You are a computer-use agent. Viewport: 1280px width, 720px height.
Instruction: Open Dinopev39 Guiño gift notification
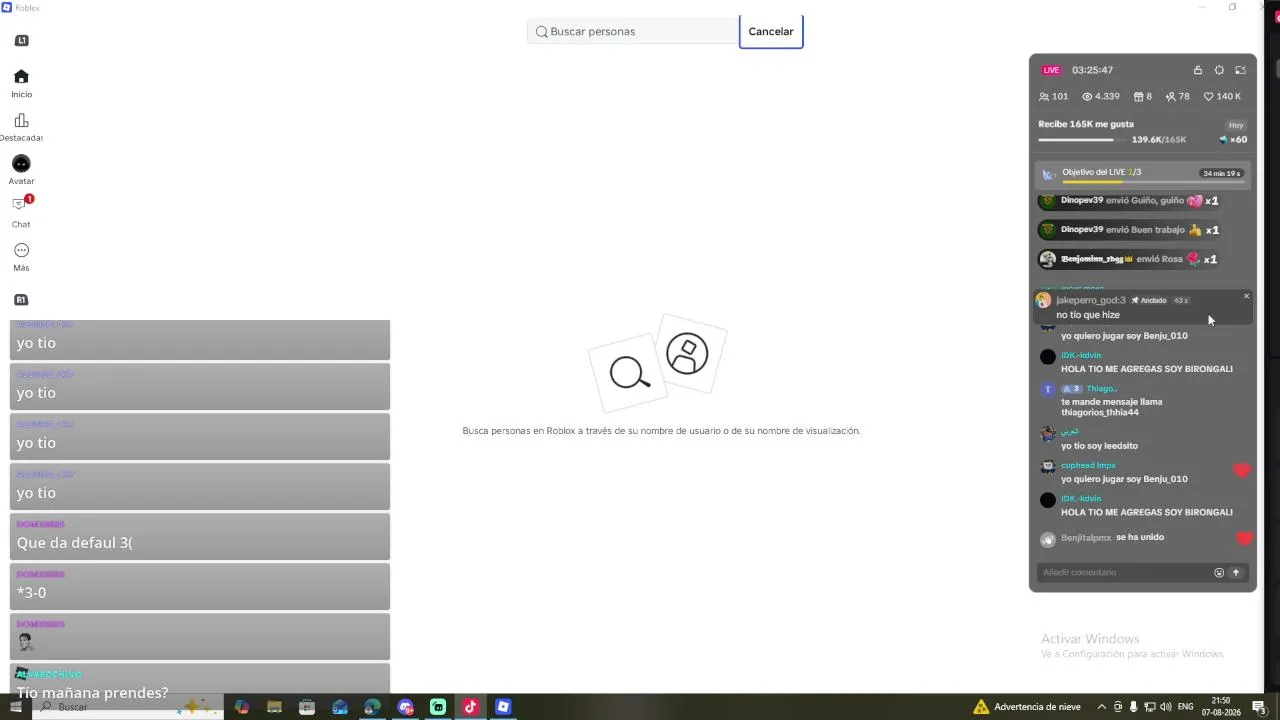click(1129, 201)
